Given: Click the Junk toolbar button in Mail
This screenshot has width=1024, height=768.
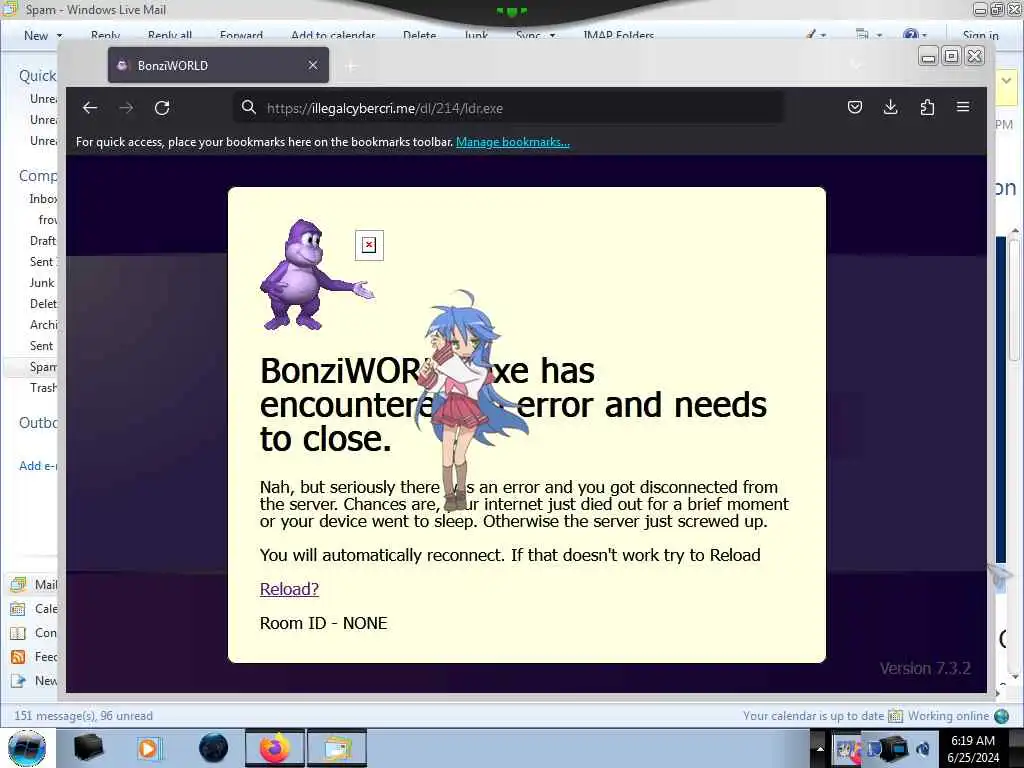Looking at the screenshot, I should (x=476, y=35).
